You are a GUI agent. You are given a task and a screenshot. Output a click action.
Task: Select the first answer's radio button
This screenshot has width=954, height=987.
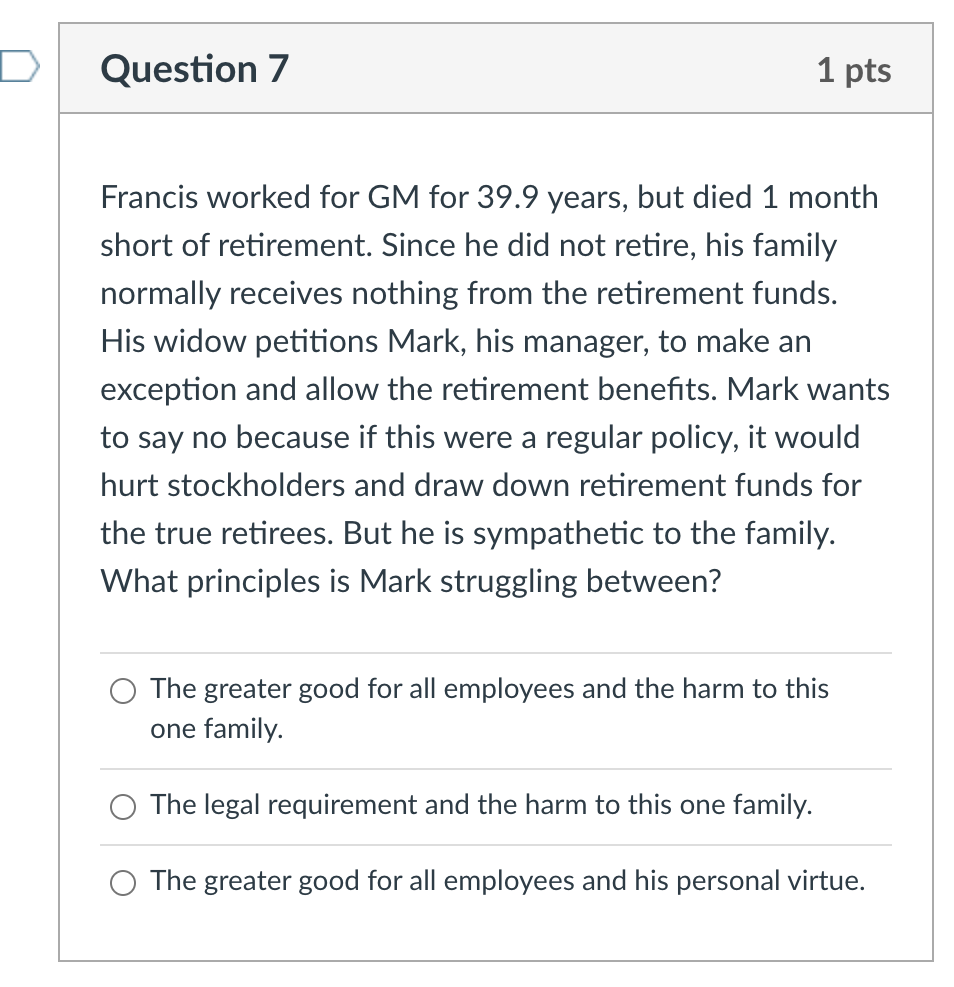[122, 690]
